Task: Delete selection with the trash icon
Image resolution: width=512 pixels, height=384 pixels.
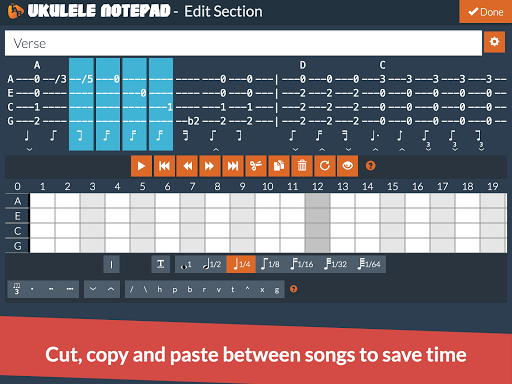Action: click(x=302, y=166)
